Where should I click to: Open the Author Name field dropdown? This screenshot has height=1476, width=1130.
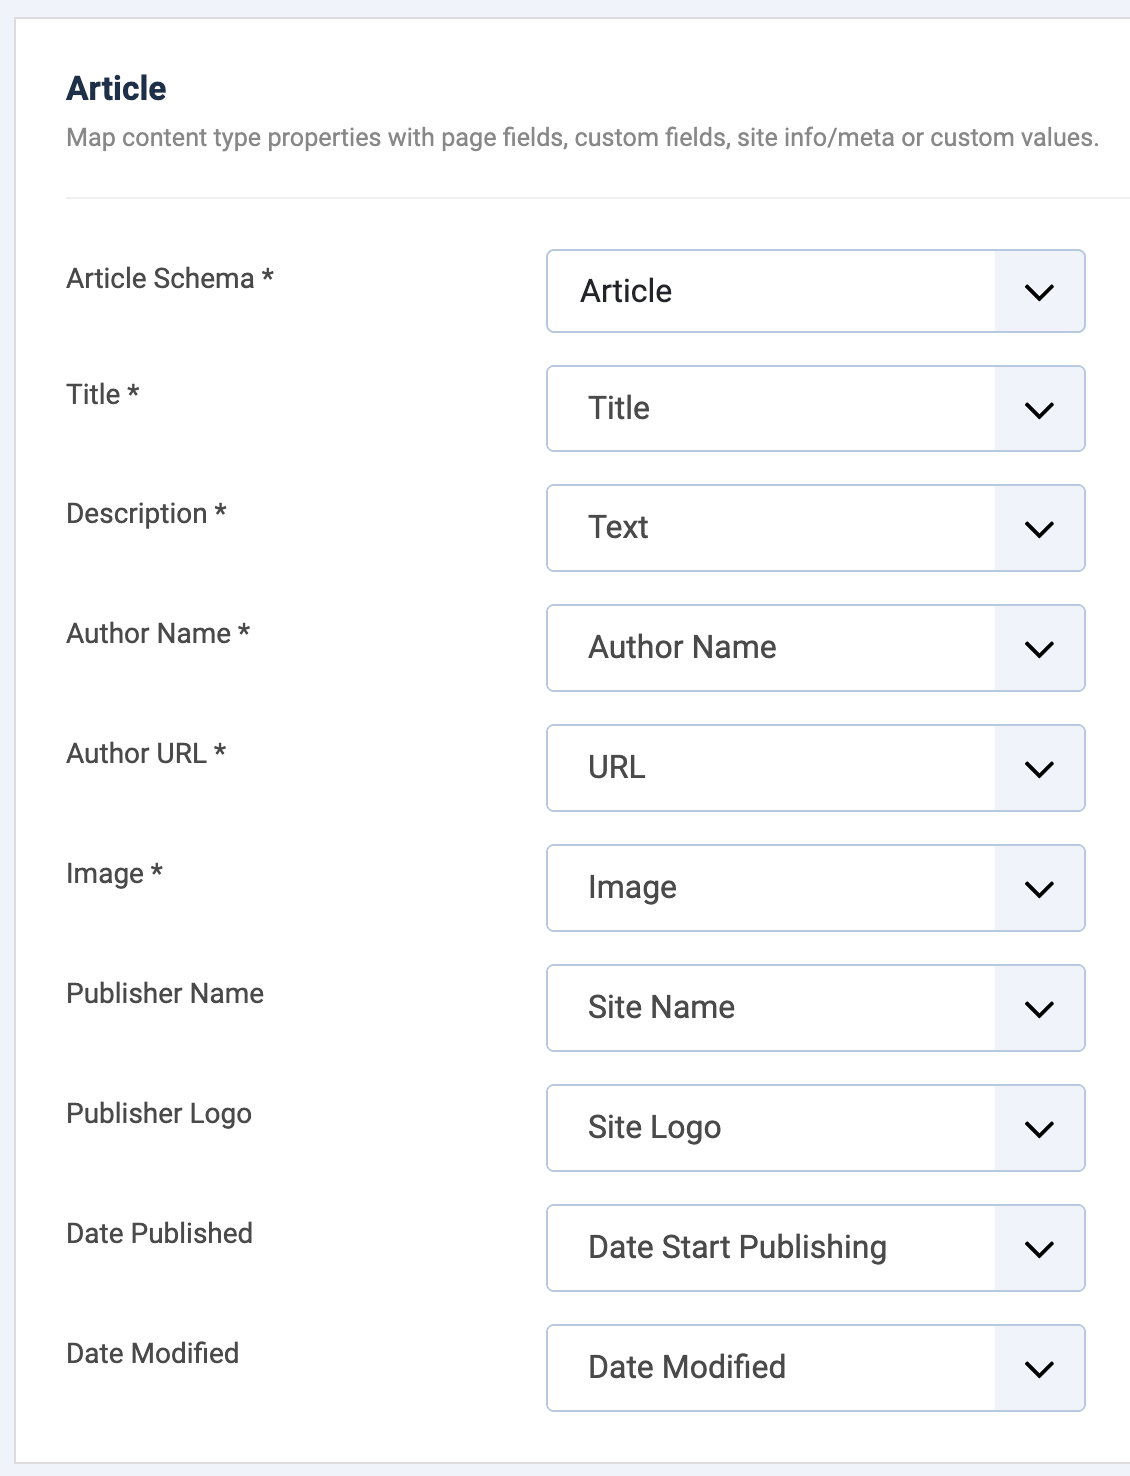pyautogui.click(x=816, y=648)
